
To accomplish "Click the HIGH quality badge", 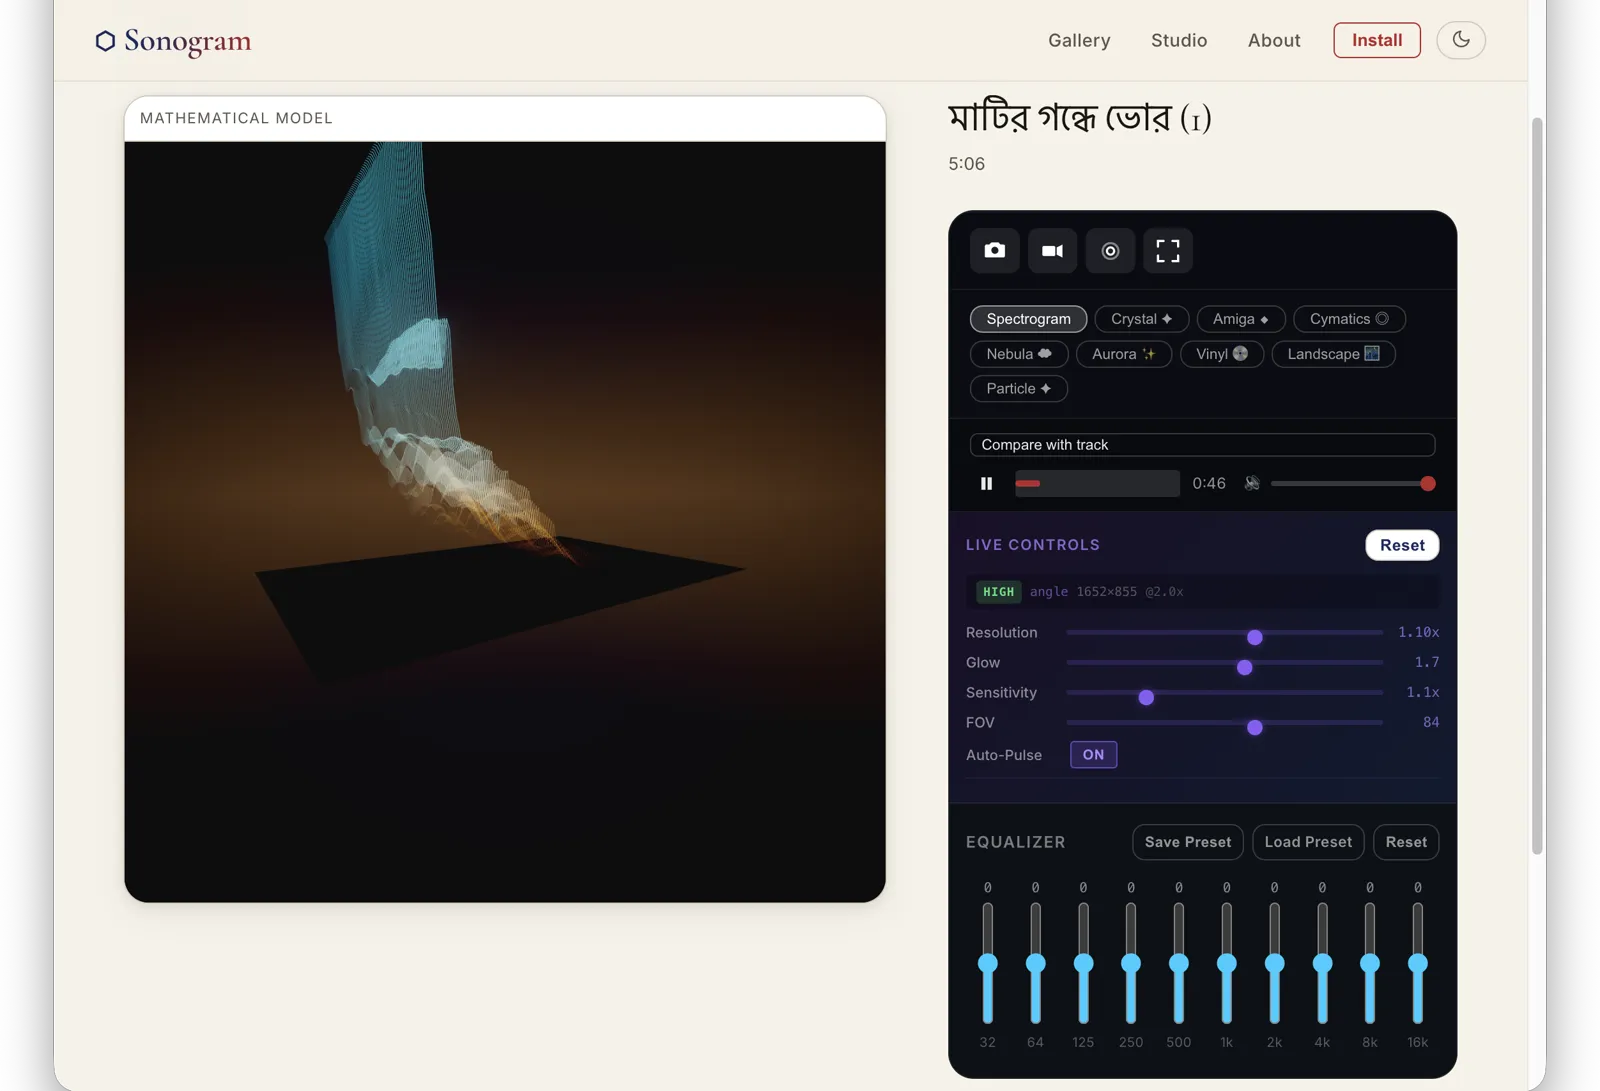I will coord(998,592).
